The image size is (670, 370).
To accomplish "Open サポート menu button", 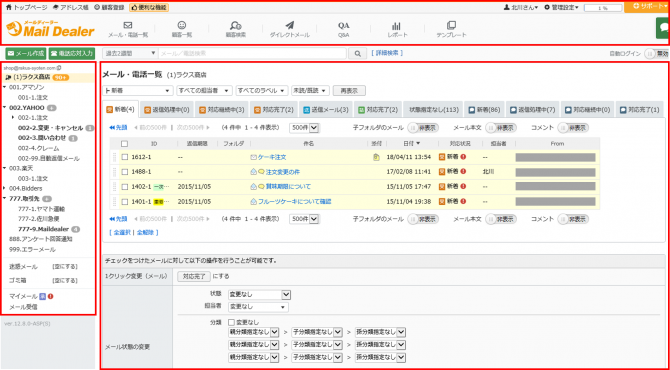I will pyautogui.click(x=646, y=6).
